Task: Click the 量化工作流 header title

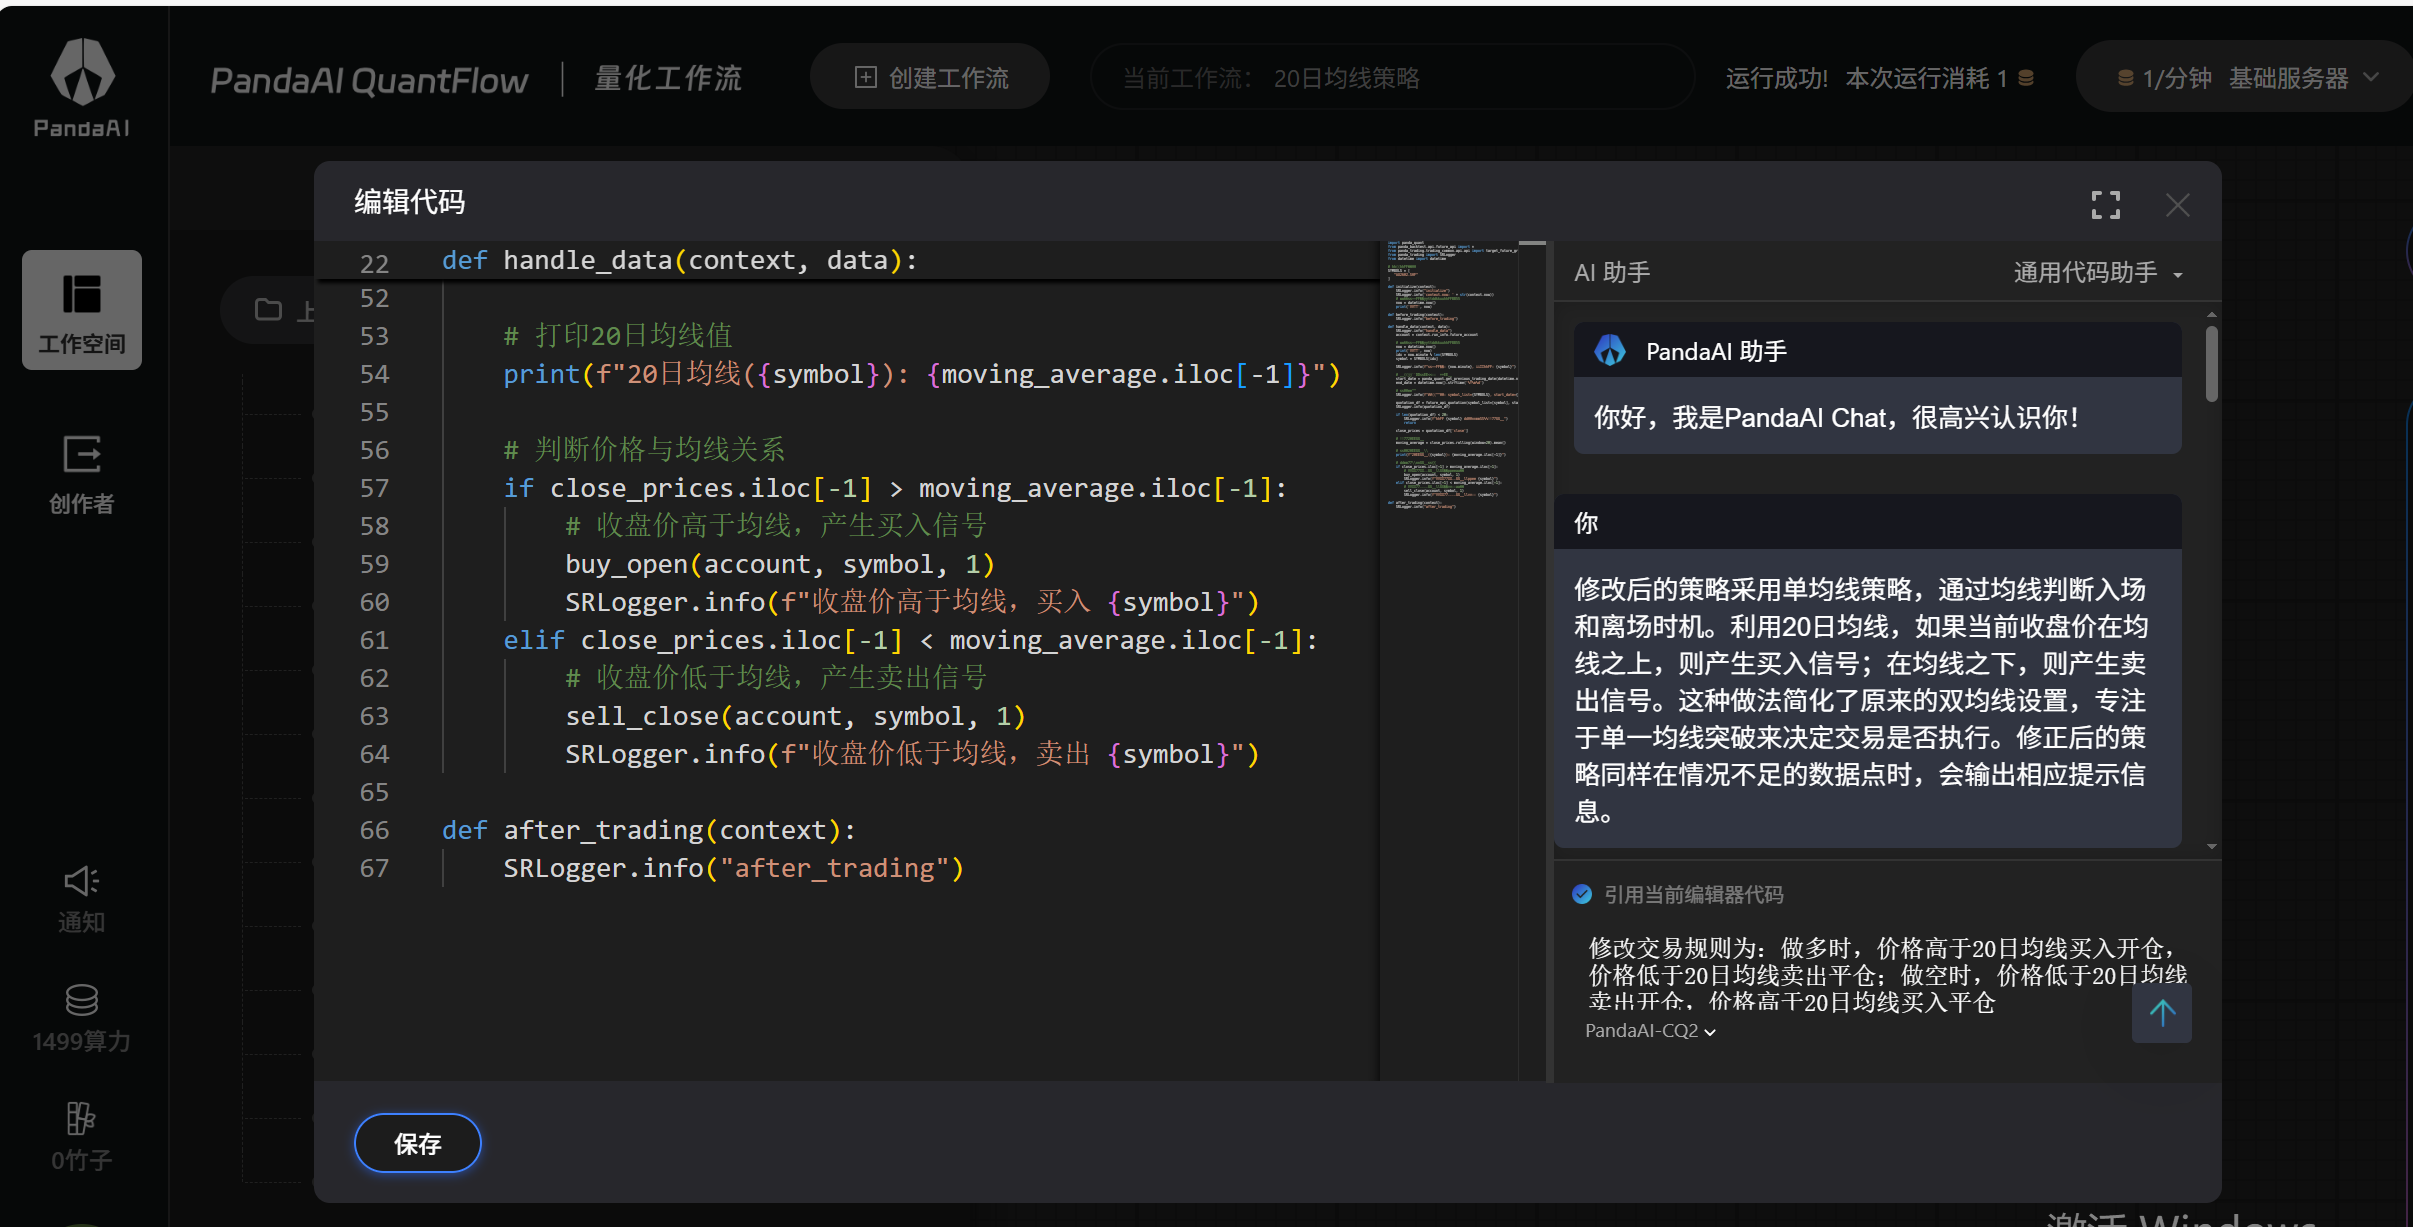Action: click(x=668, y=78)
